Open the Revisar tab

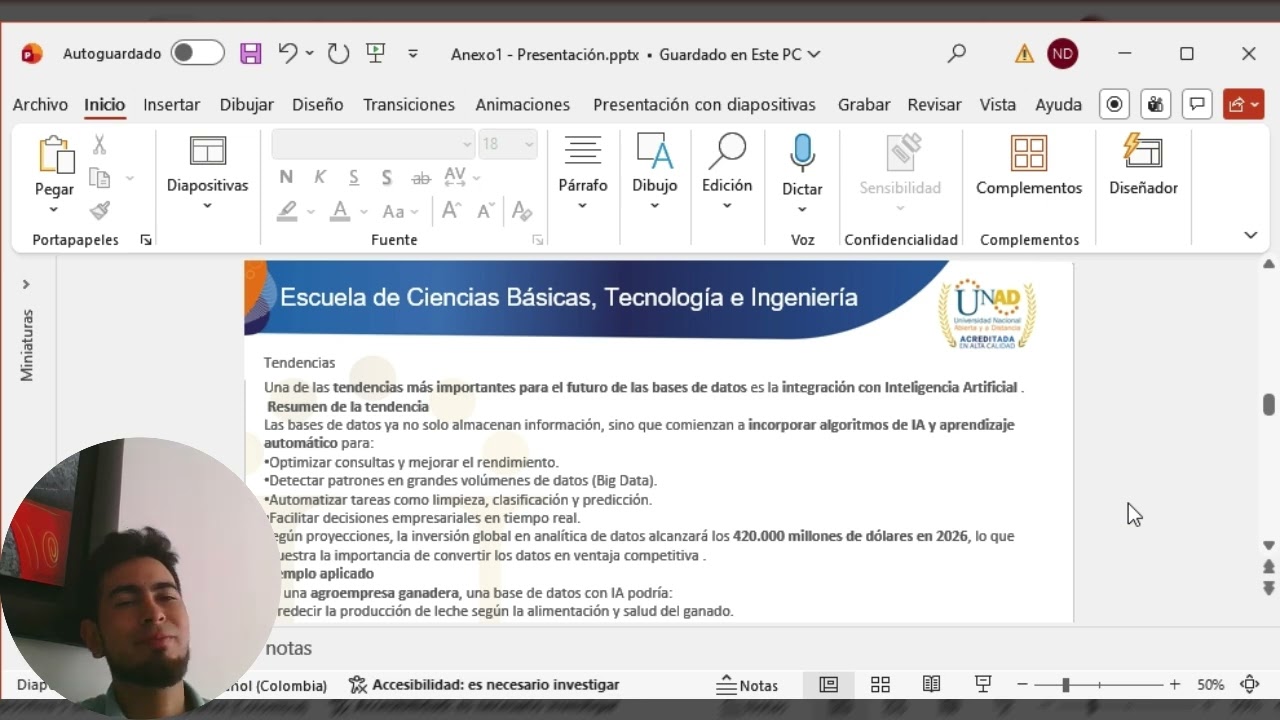pos(934,104)
